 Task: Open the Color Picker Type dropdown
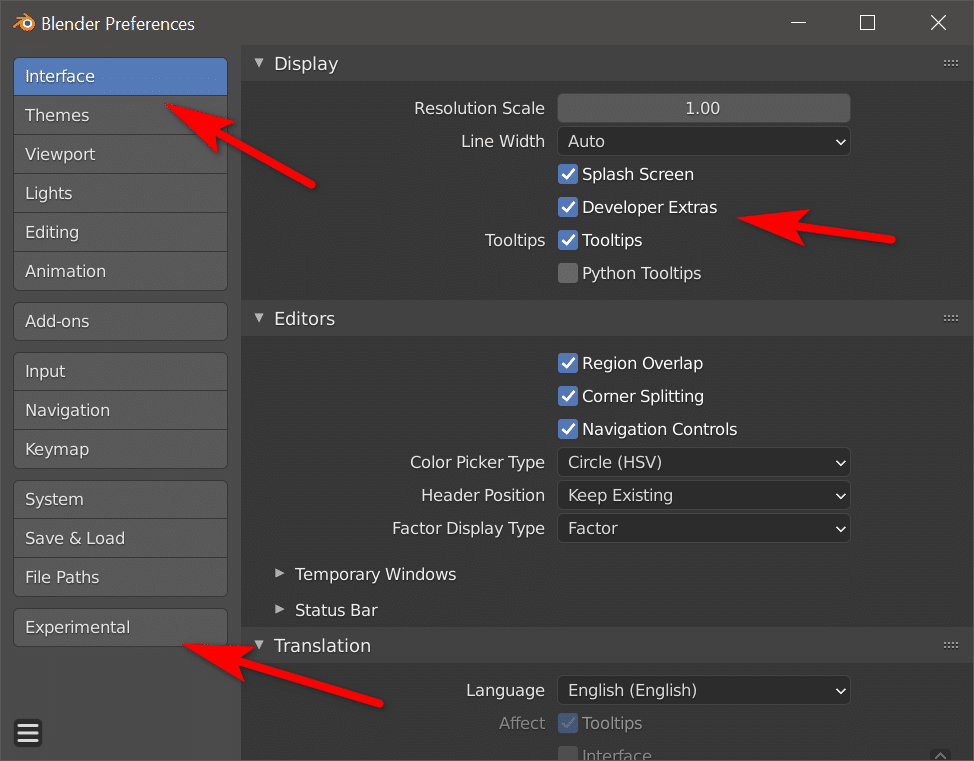(704, 462)
